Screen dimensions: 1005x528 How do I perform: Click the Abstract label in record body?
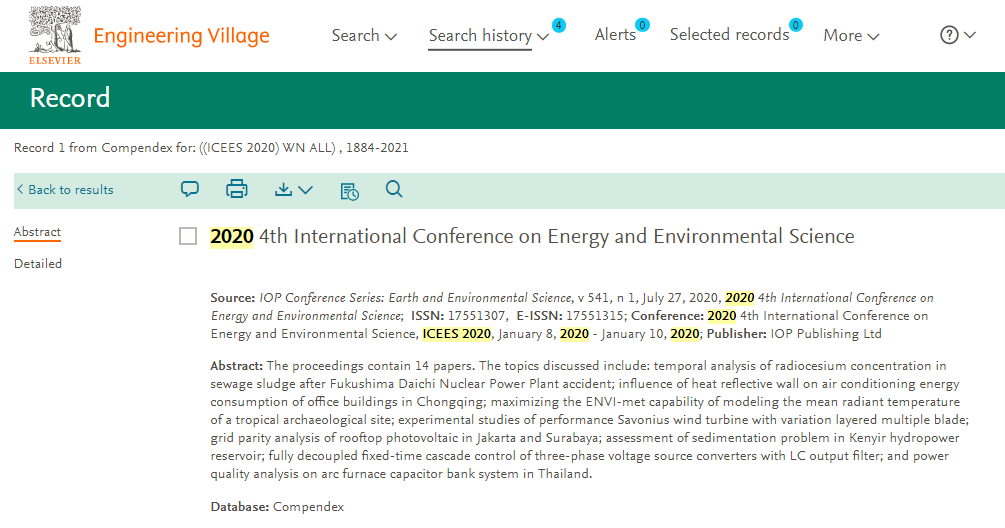pos(237,366)
